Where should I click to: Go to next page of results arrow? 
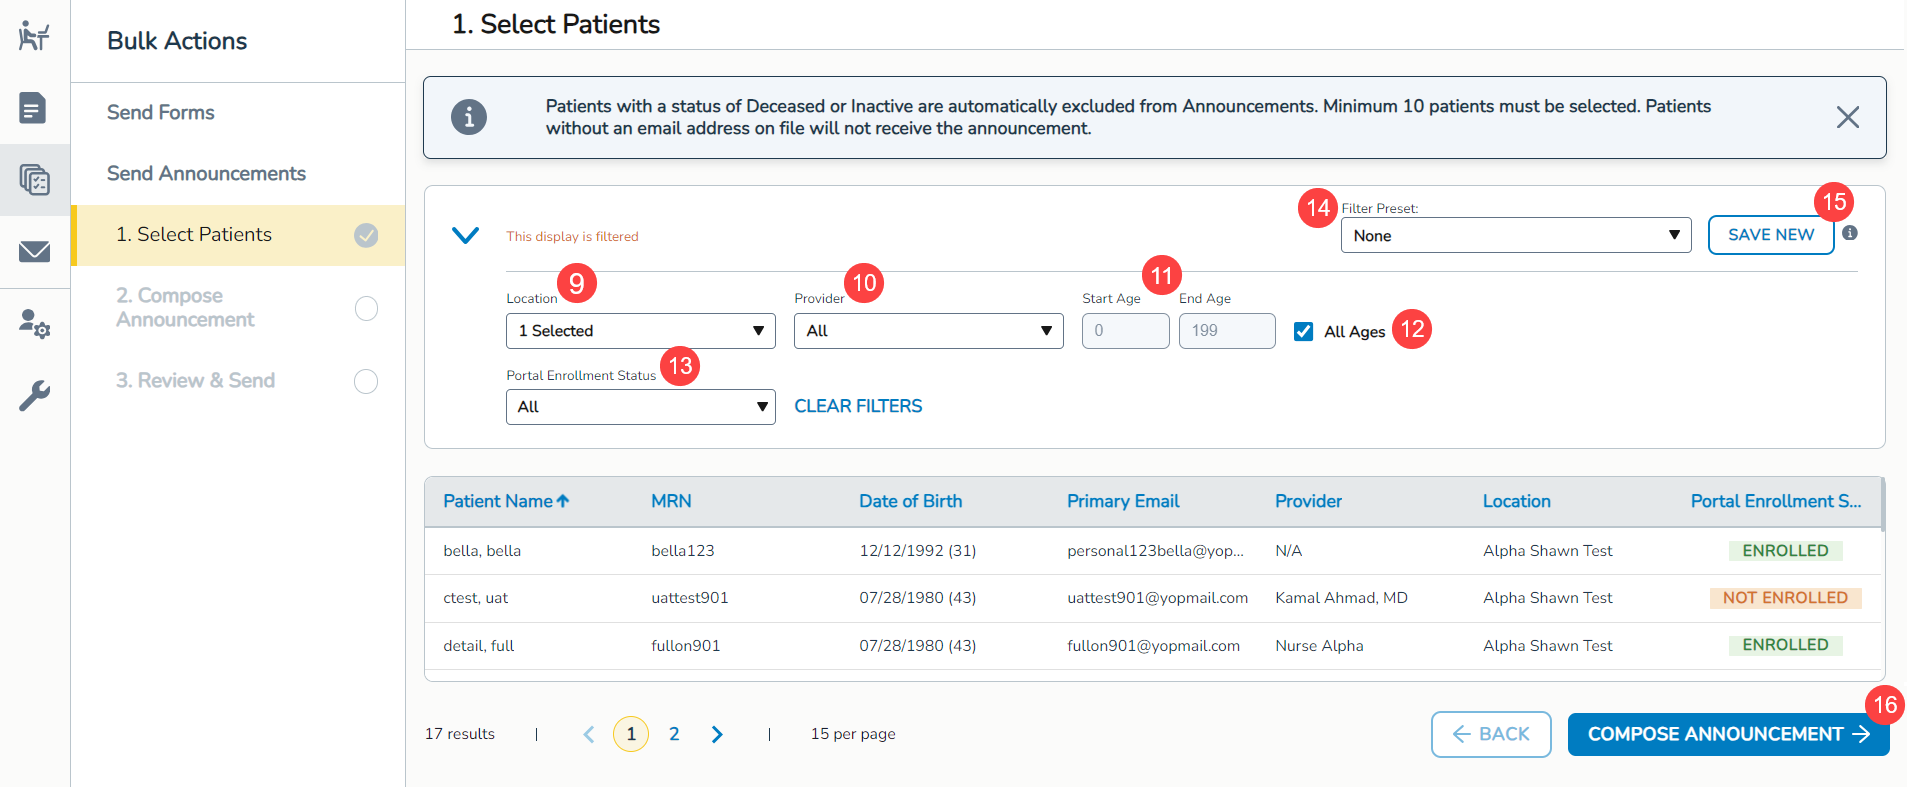[x=717, y=734]
